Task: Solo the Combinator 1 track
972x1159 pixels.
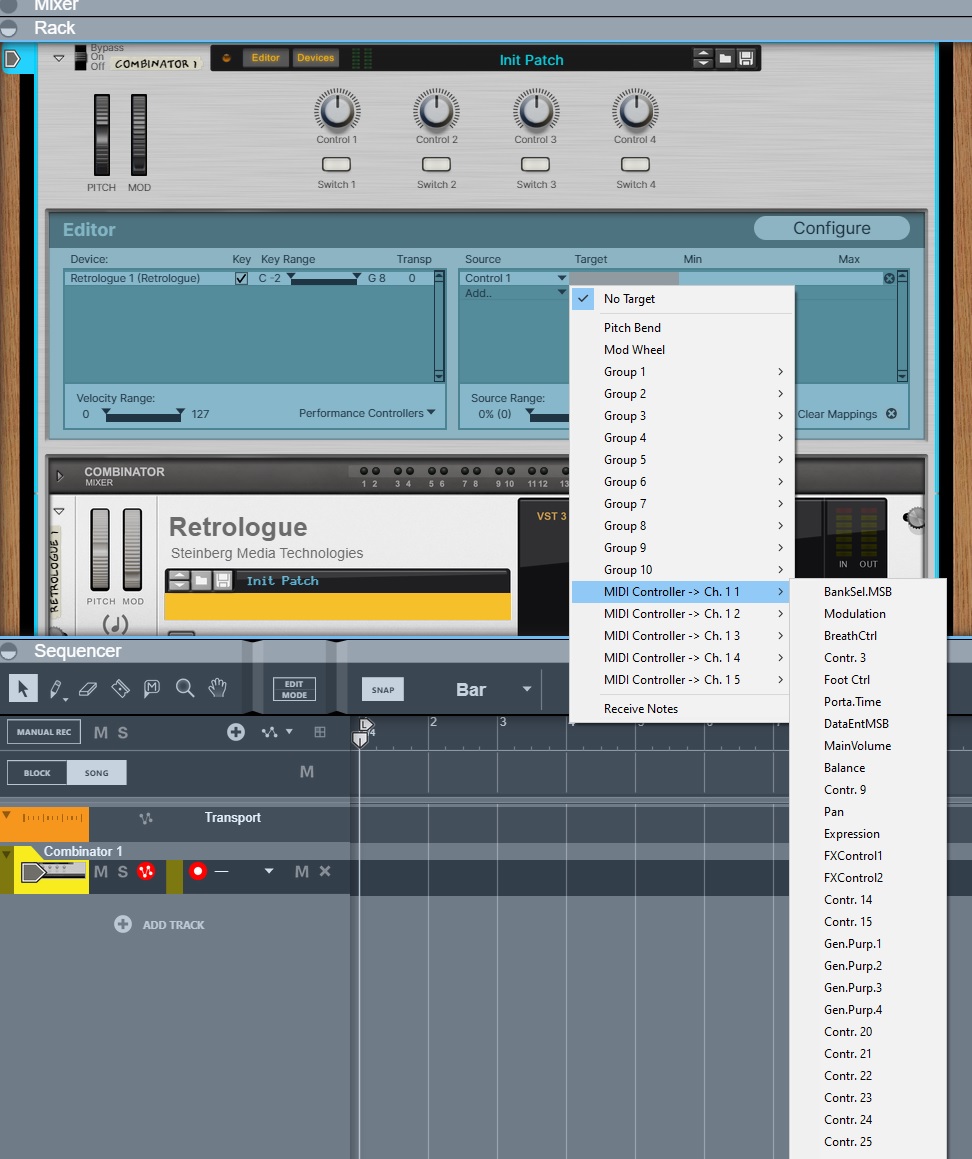Action: 123,871
